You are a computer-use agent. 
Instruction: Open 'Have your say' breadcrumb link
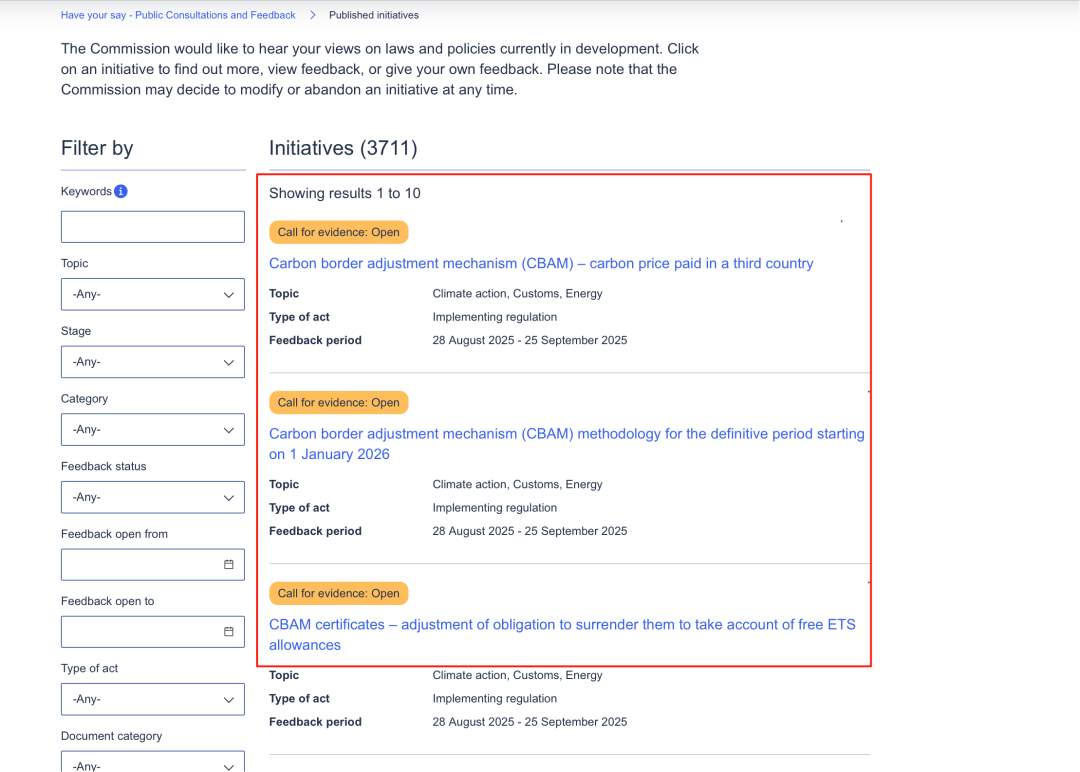pyautogui.click(x=178, y=15)
